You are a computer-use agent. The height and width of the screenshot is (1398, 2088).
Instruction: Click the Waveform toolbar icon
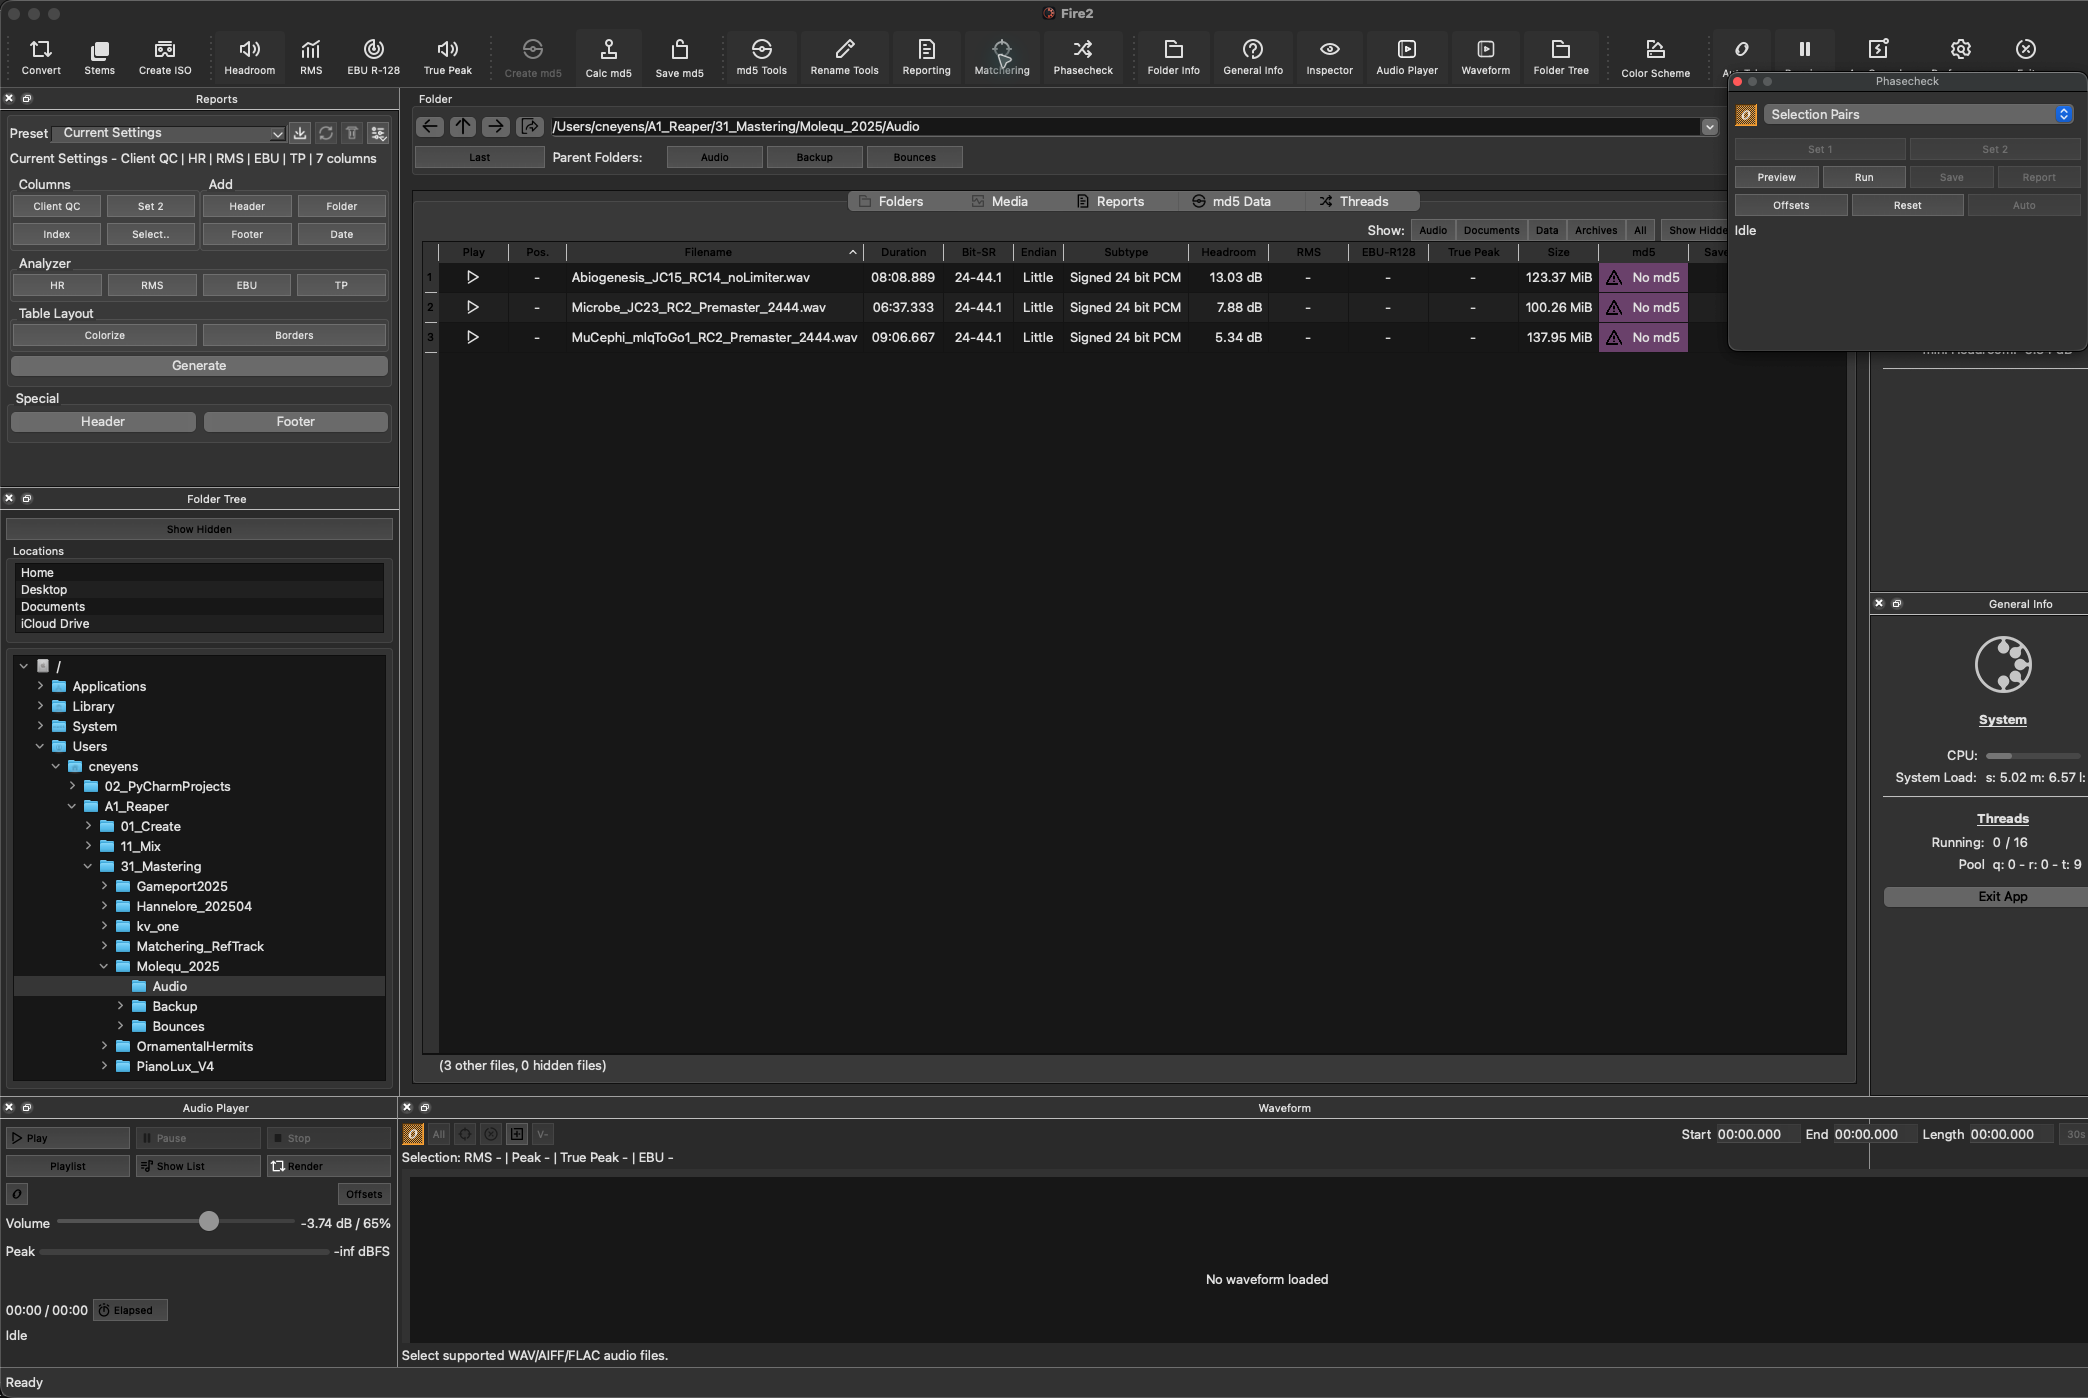pyautogui.click(x=1485, y=57)
